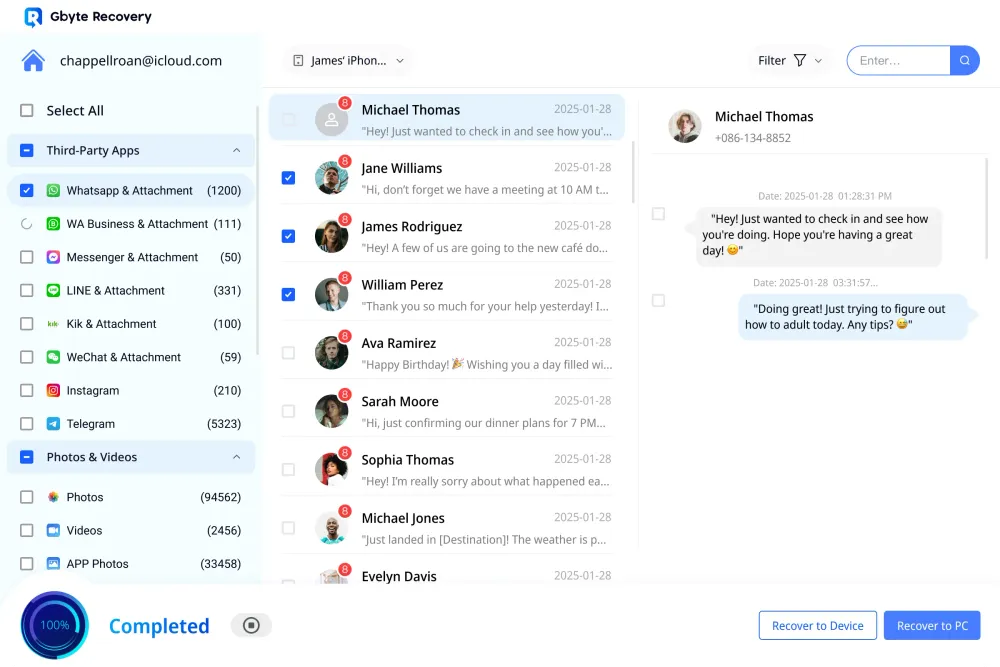This screenshot has height=667, width=1000.
Task: Click the search magnifier icon
Action: coord(964,60)
